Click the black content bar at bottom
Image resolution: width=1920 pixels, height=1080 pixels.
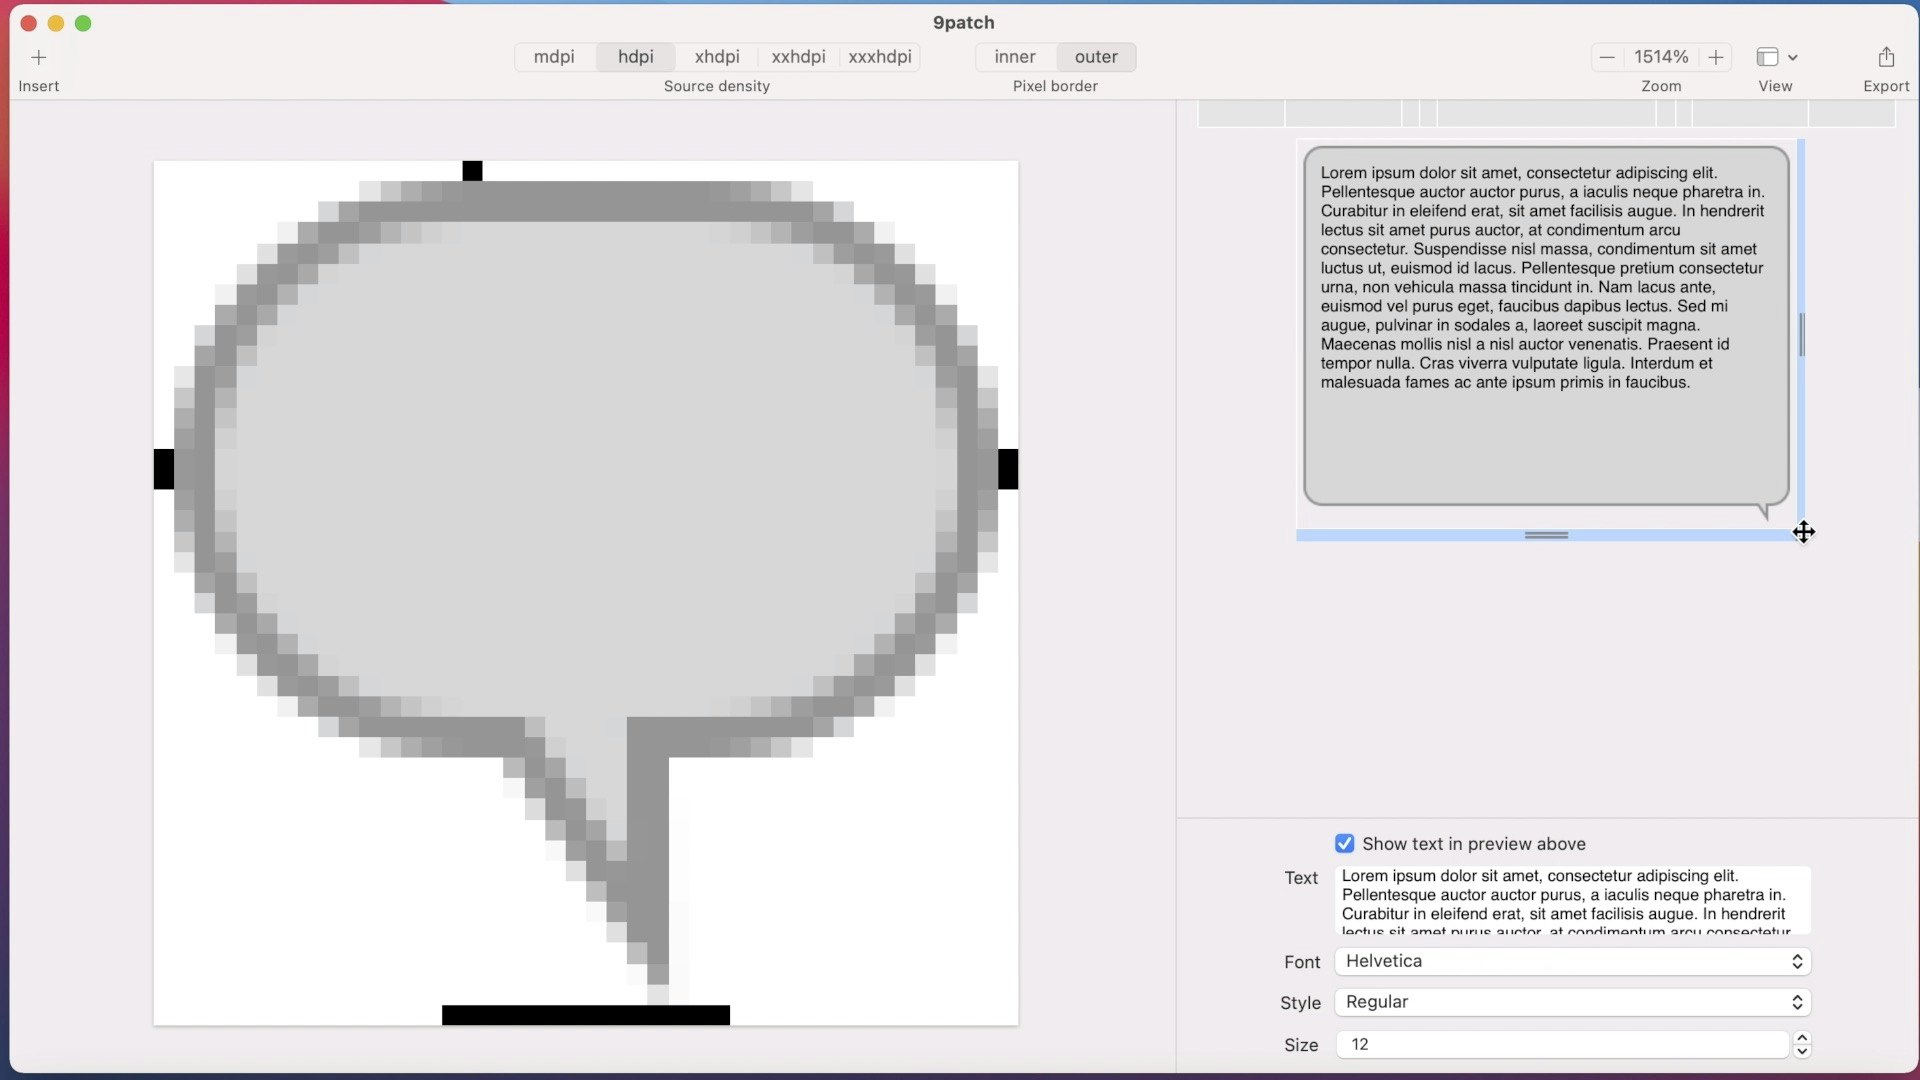point(585,1015)
